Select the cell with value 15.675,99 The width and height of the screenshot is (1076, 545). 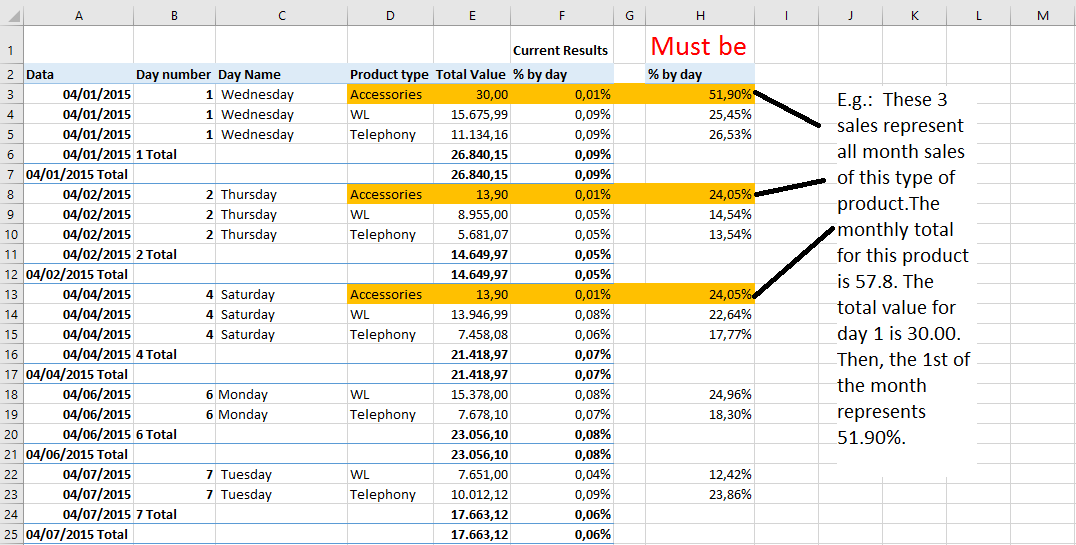point(472,114)
